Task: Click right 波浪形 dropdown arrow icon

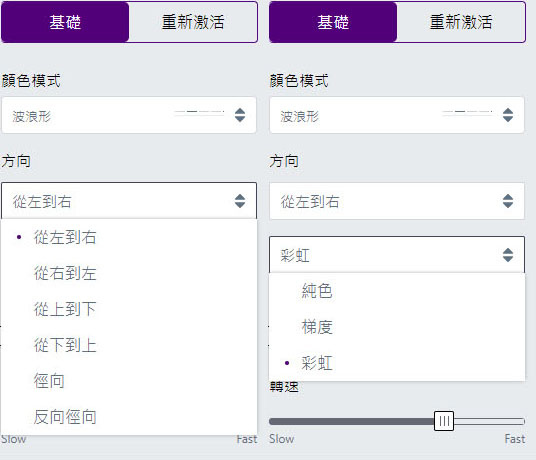Action: pos(508,115)
